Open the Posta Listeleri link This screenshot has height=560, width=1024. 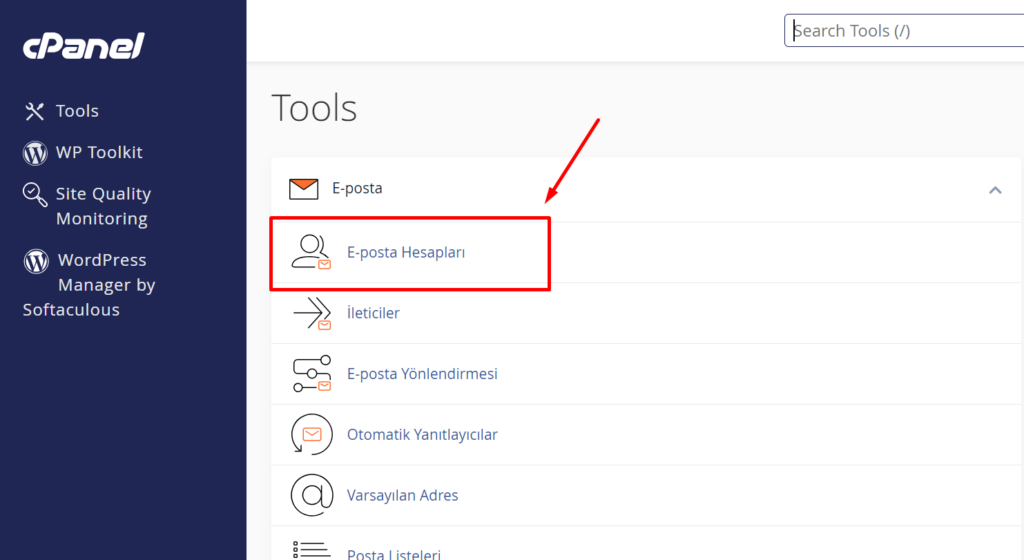tap(394, 554)
